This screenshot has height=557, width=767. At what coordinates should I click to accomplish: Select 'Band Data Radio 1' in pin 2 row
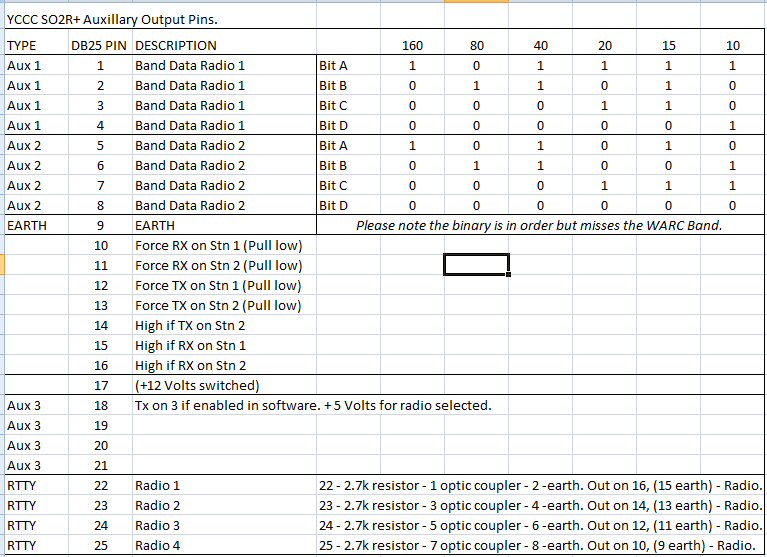coord(225,86)
